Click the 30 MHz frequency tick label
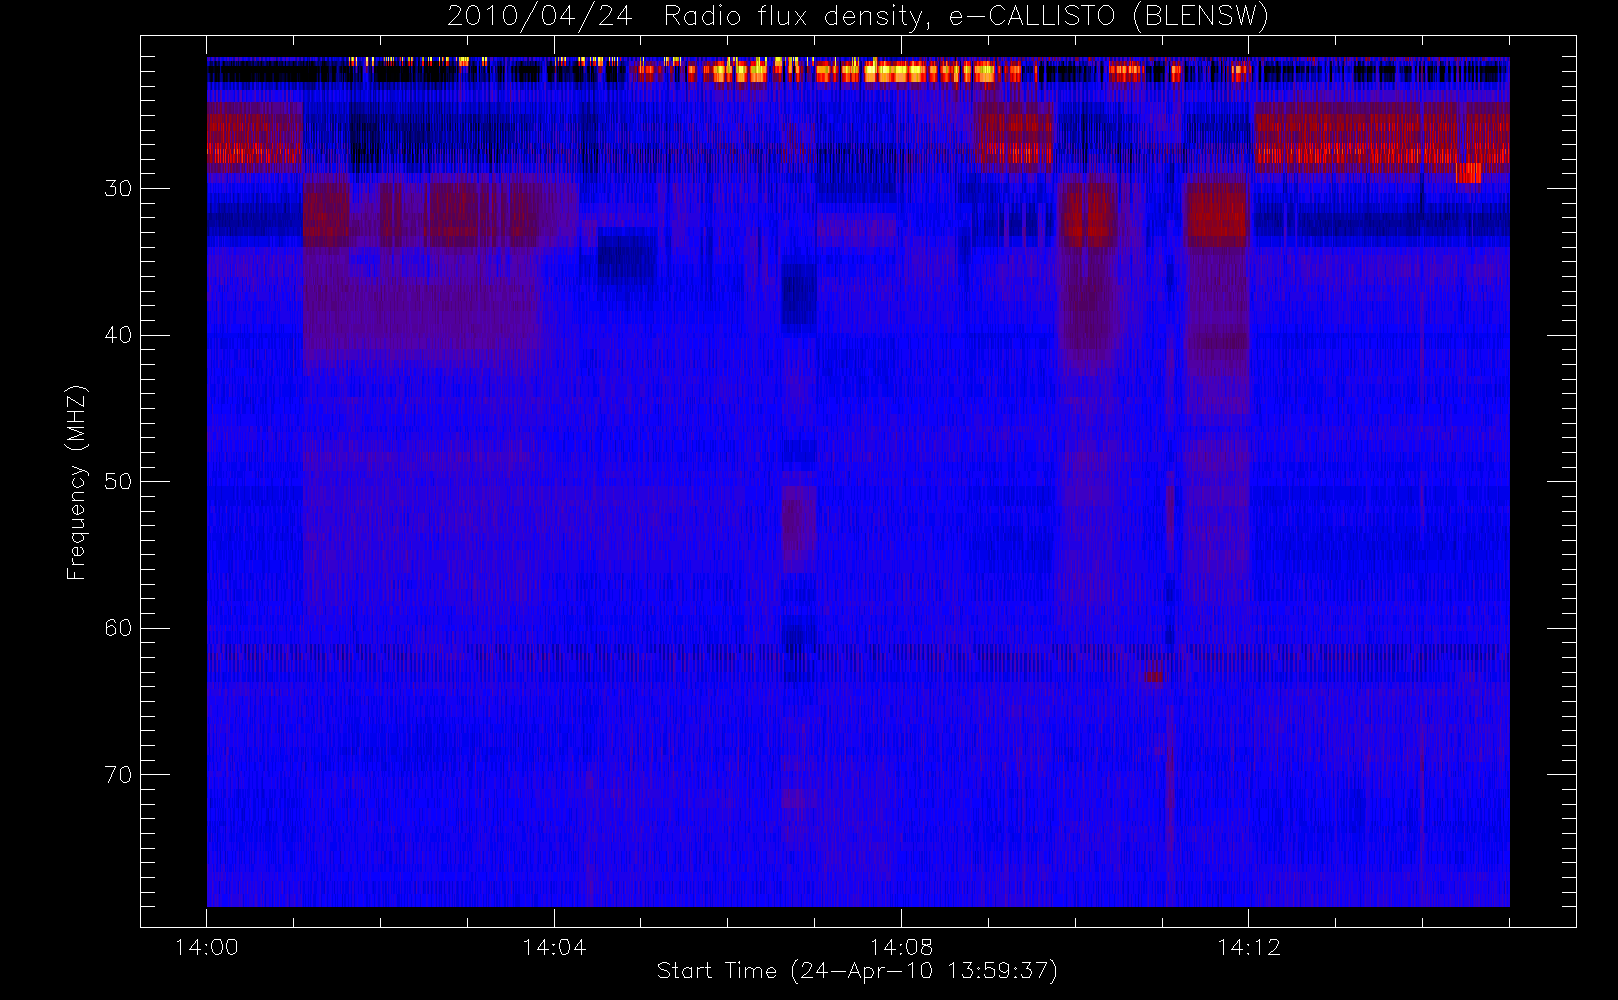Viewport: 1618px width, 1000px height. 118,188
